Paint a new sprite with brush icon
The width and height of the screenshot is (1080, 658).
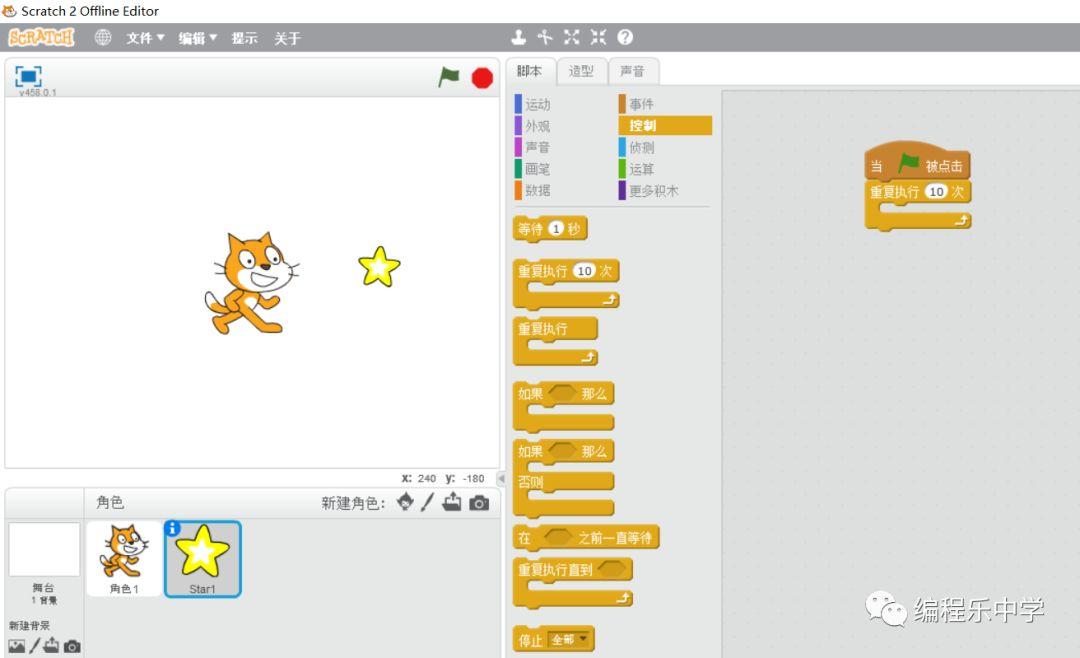(x=428, y=502)
